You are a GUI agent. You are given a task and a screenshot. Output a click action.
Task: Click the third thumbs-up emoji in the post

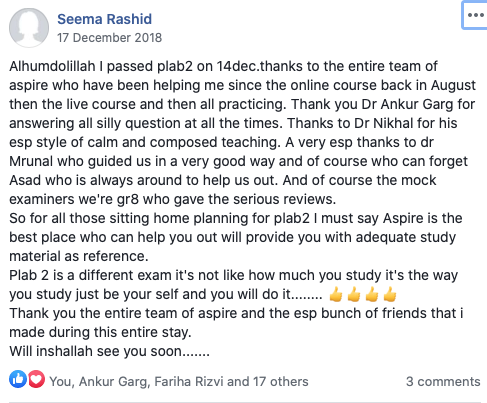pyautogui.click(x=372, y=295)
